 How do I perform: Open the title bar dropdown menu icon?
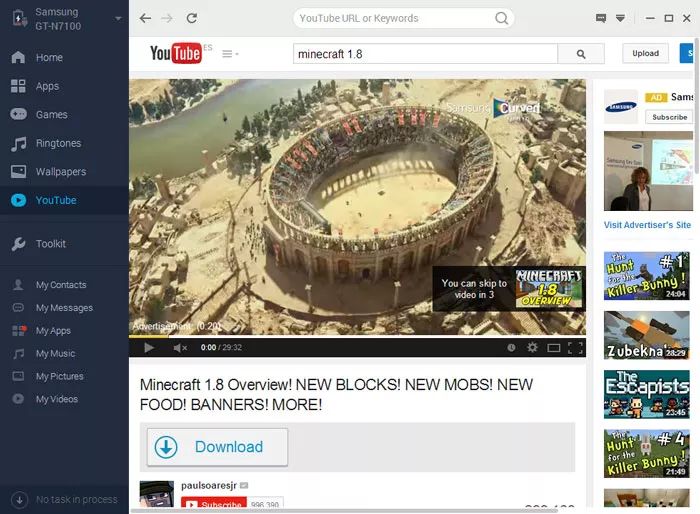tap(620, 18)
